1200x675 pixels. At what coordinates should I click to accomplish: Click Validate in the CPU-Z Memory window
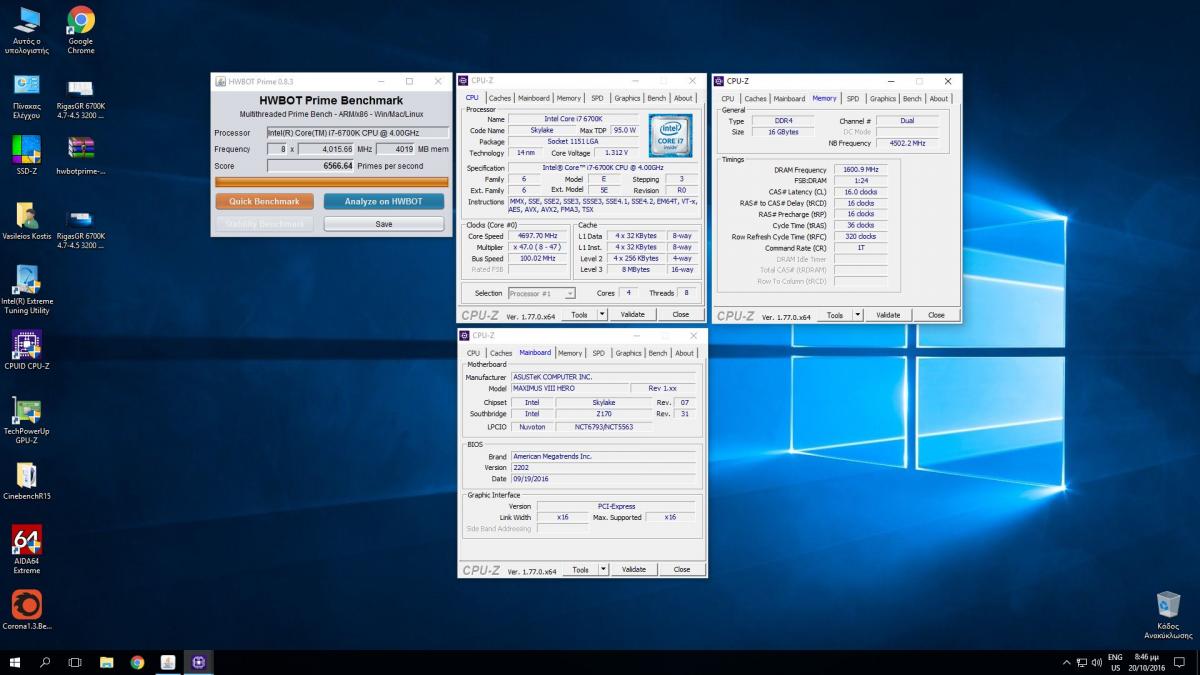[x=888, y=315]
